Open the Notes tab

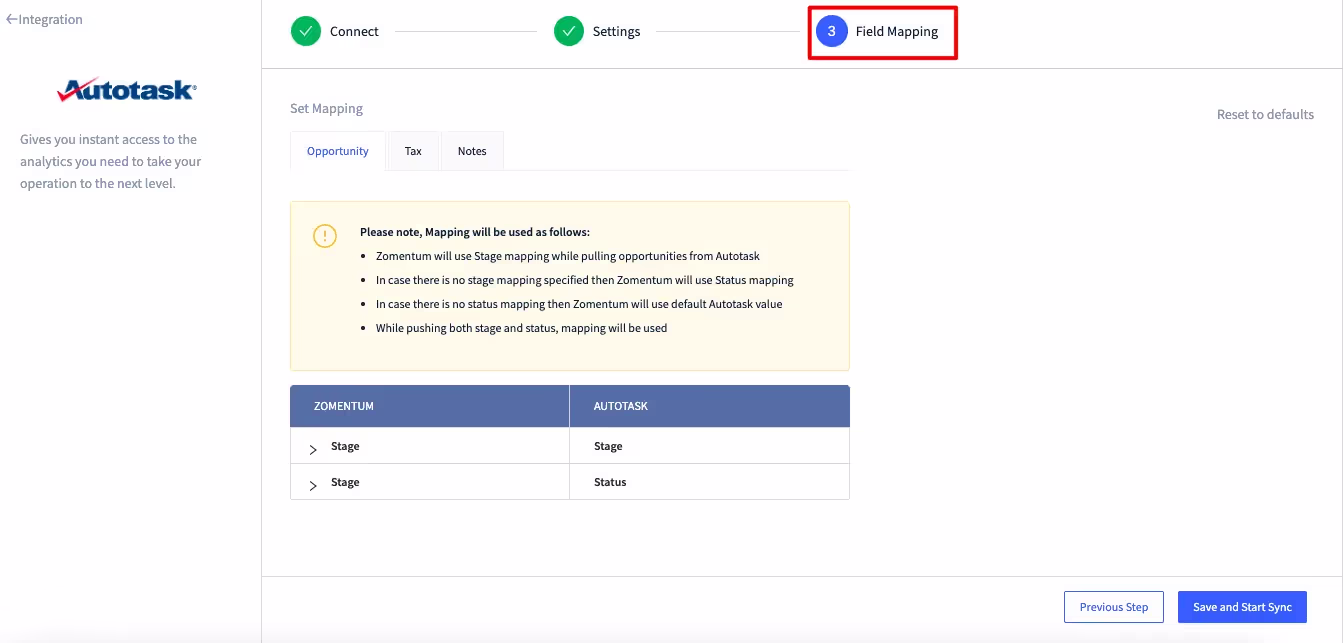click(472, 151)
